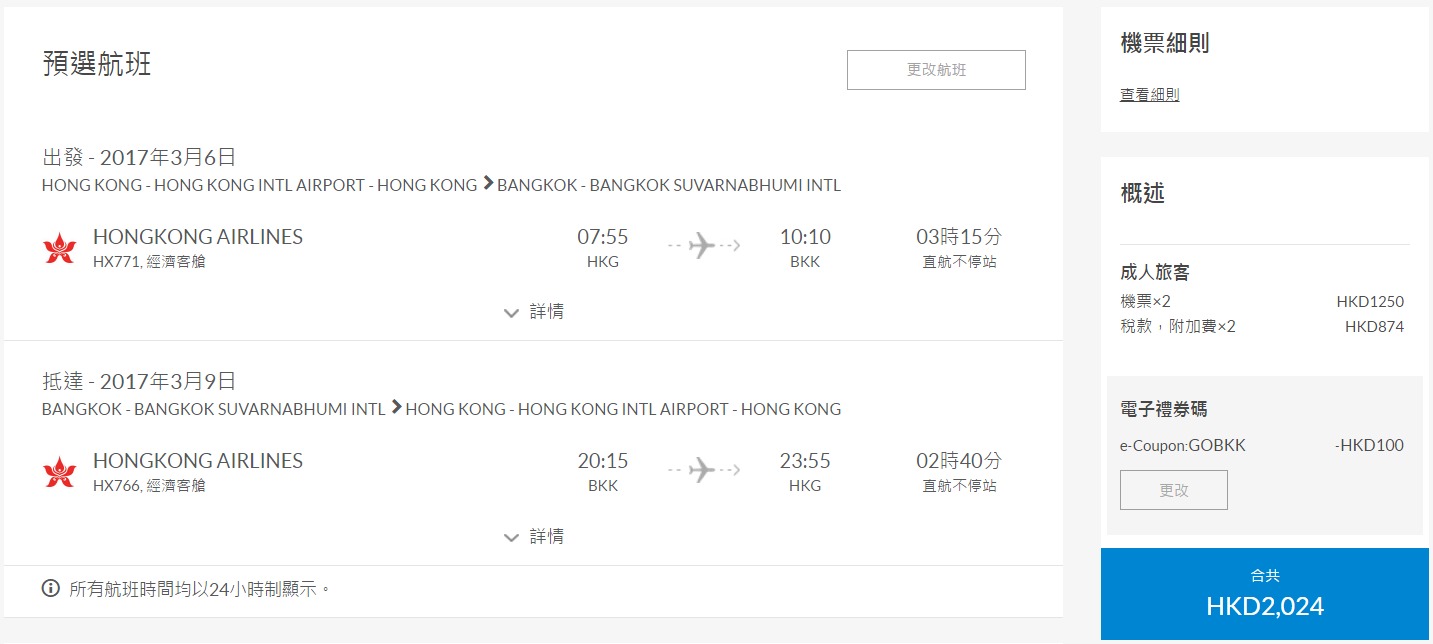Viewport: 1433px width, 644px height.
Task: Click the info icon beside 24小時制 note
Action: [51, 588]
